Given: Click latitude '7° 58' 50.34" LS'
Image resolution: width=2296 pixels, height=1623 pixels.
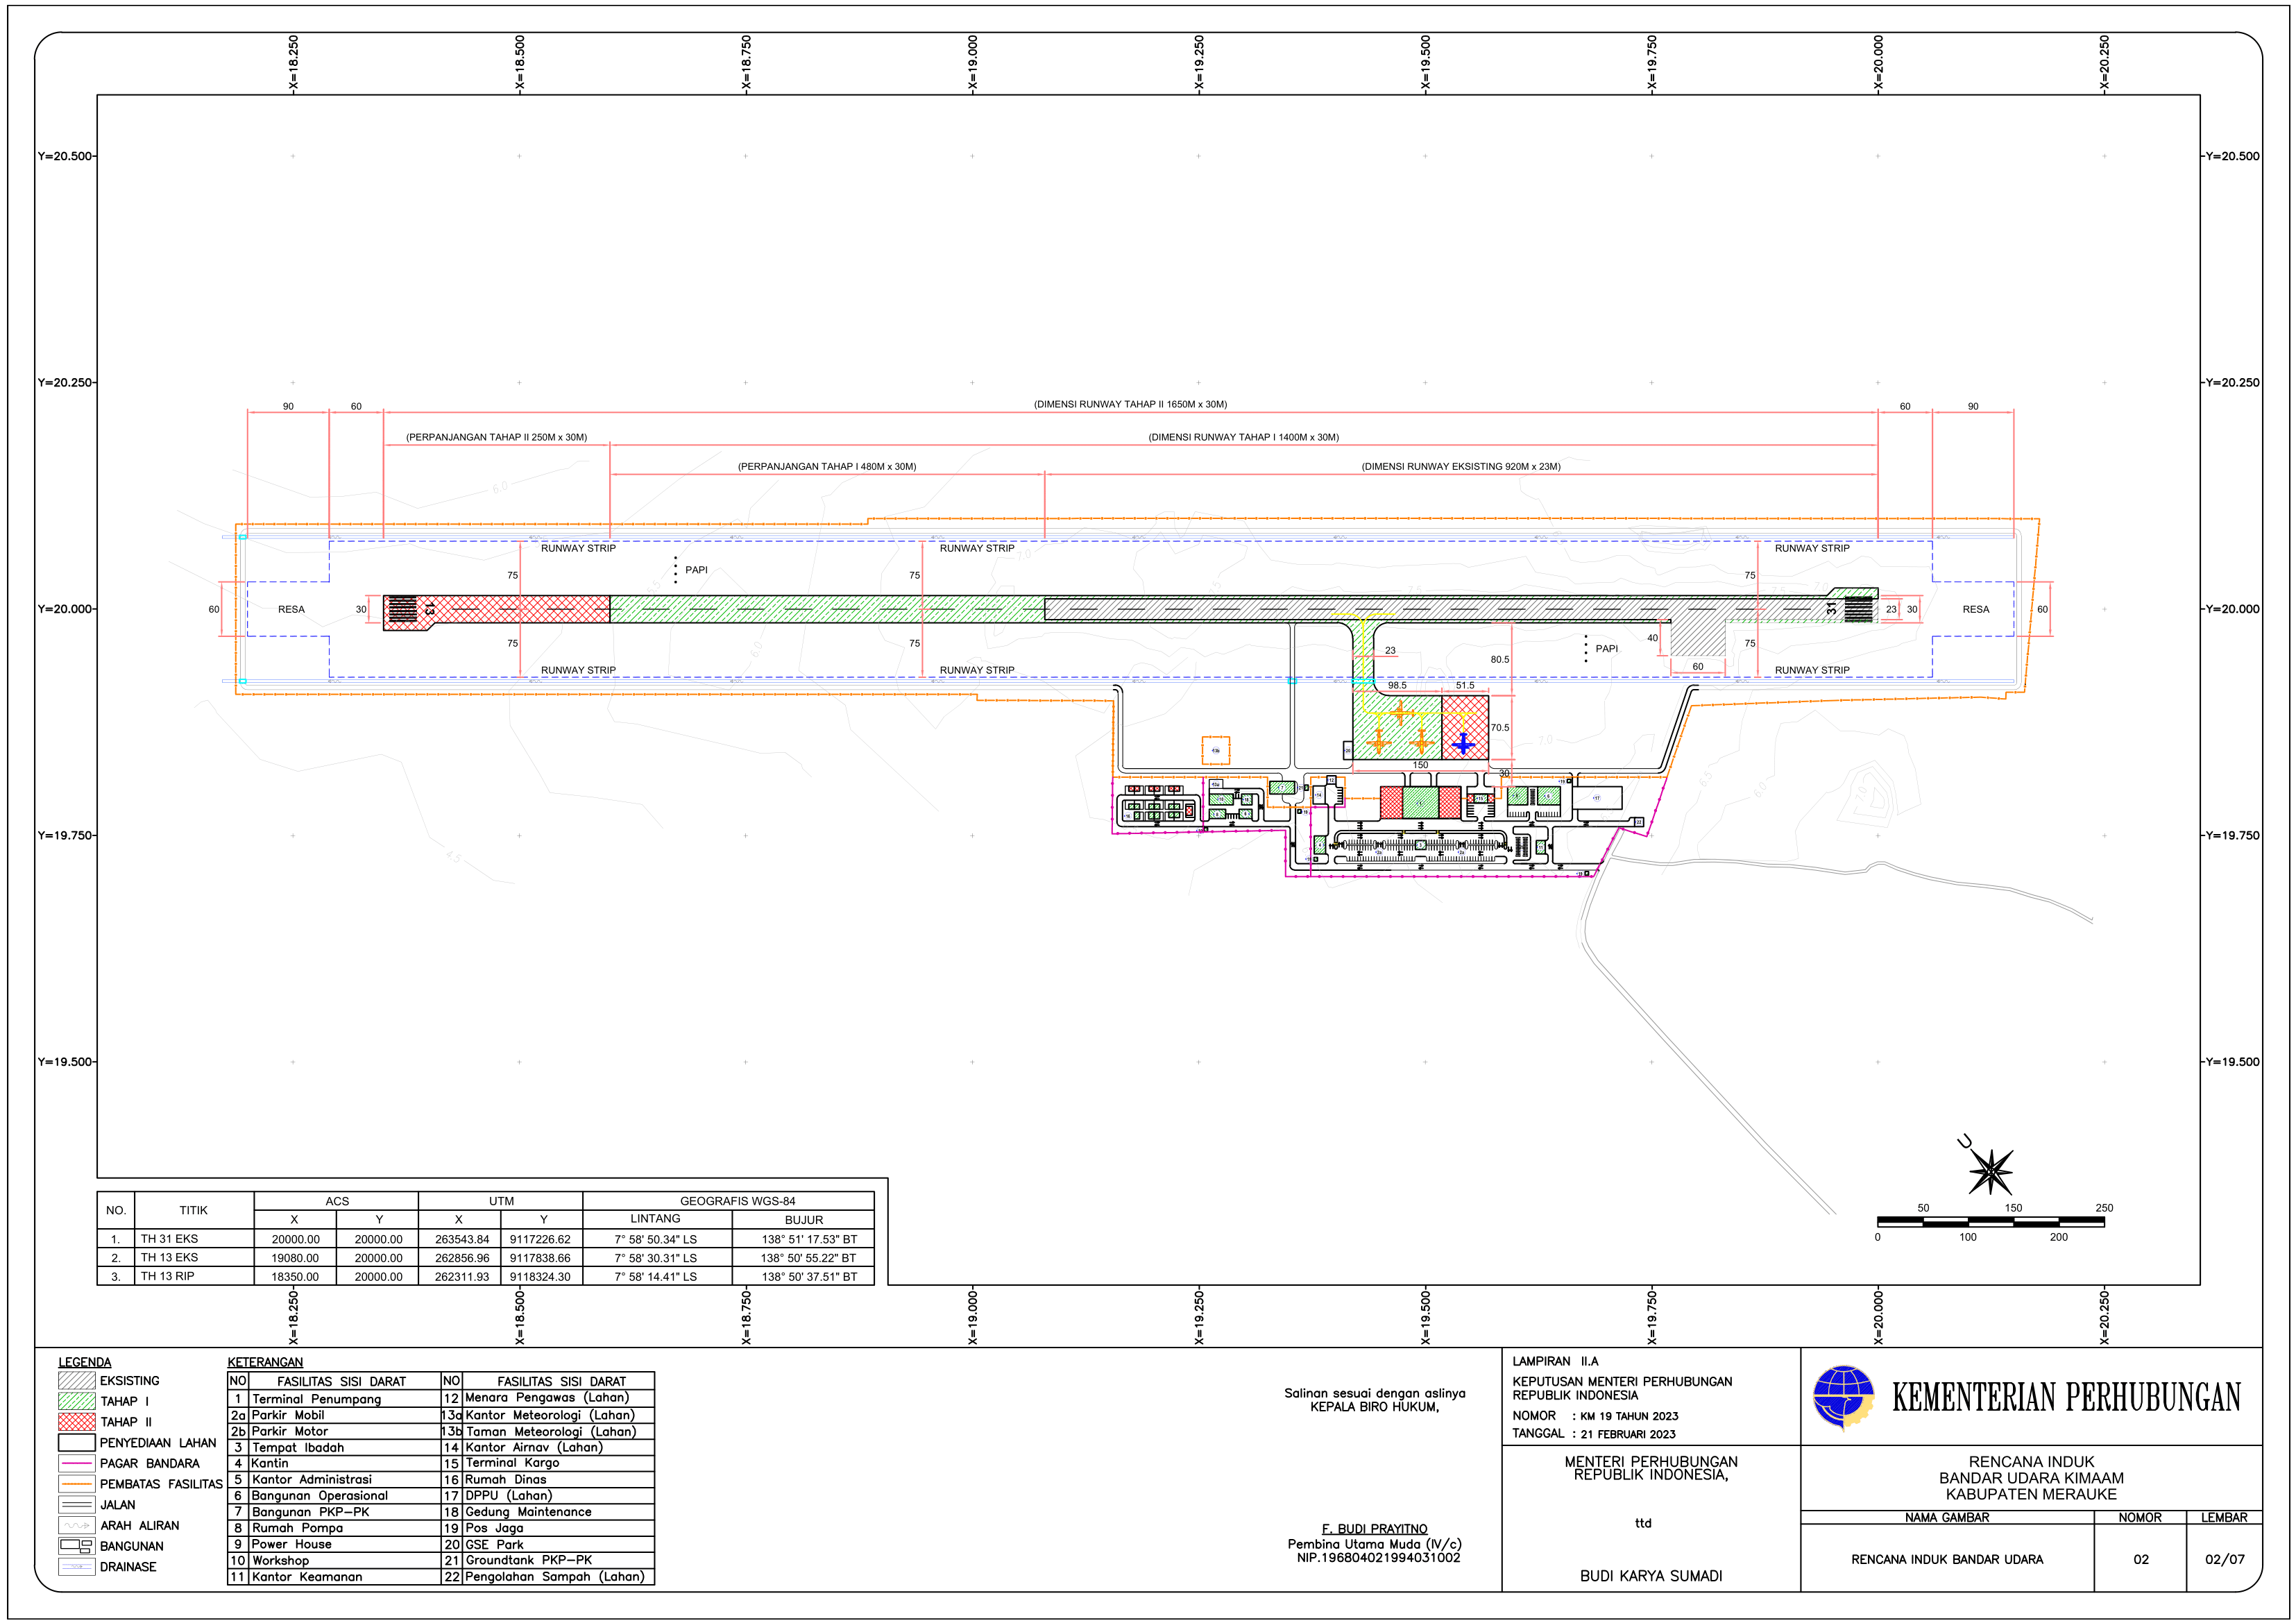Looking at the screenshot, I should coord(656,1239).
